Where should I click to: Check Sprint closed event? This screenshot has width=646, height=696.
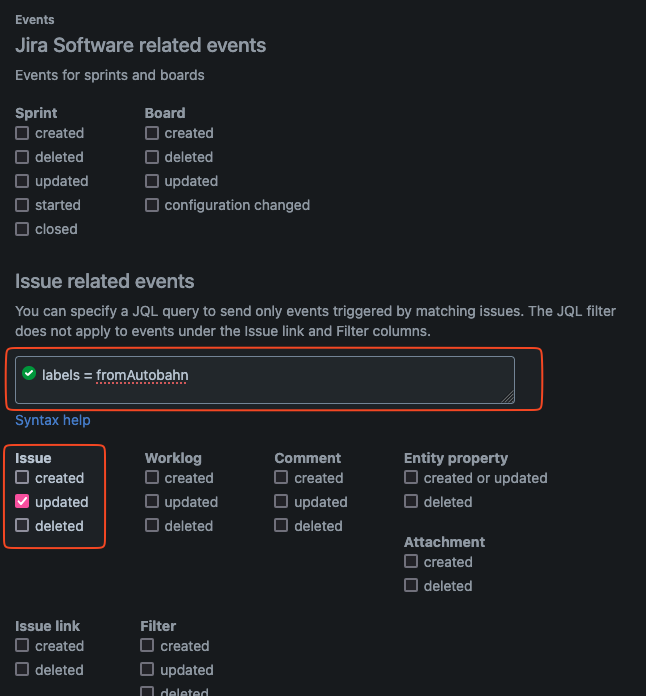tap(22, 229)
